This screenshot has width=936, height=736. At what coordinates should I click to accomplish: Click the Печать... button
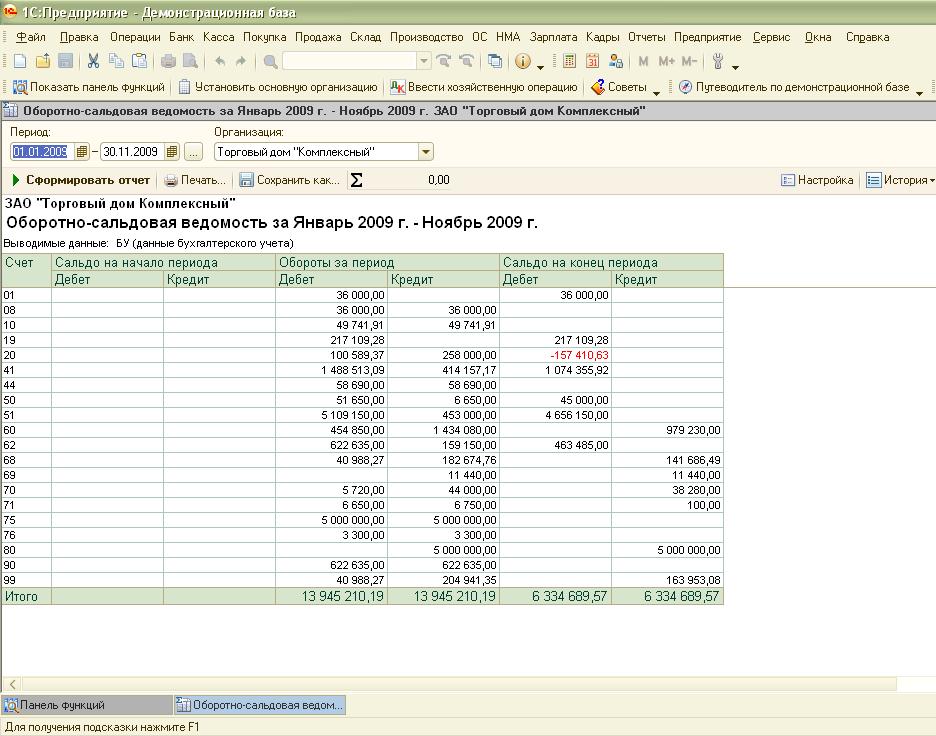(195, 180)
